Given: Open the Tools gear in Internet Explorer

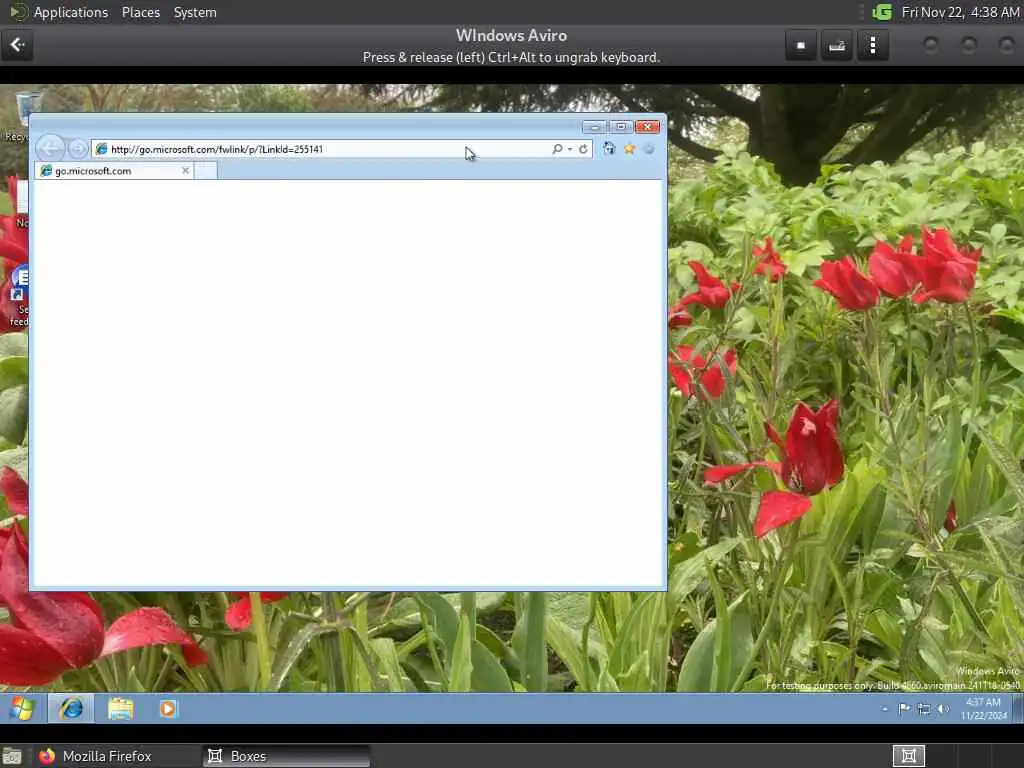Looking at the screenshot, I should click(x=649, y=149).
